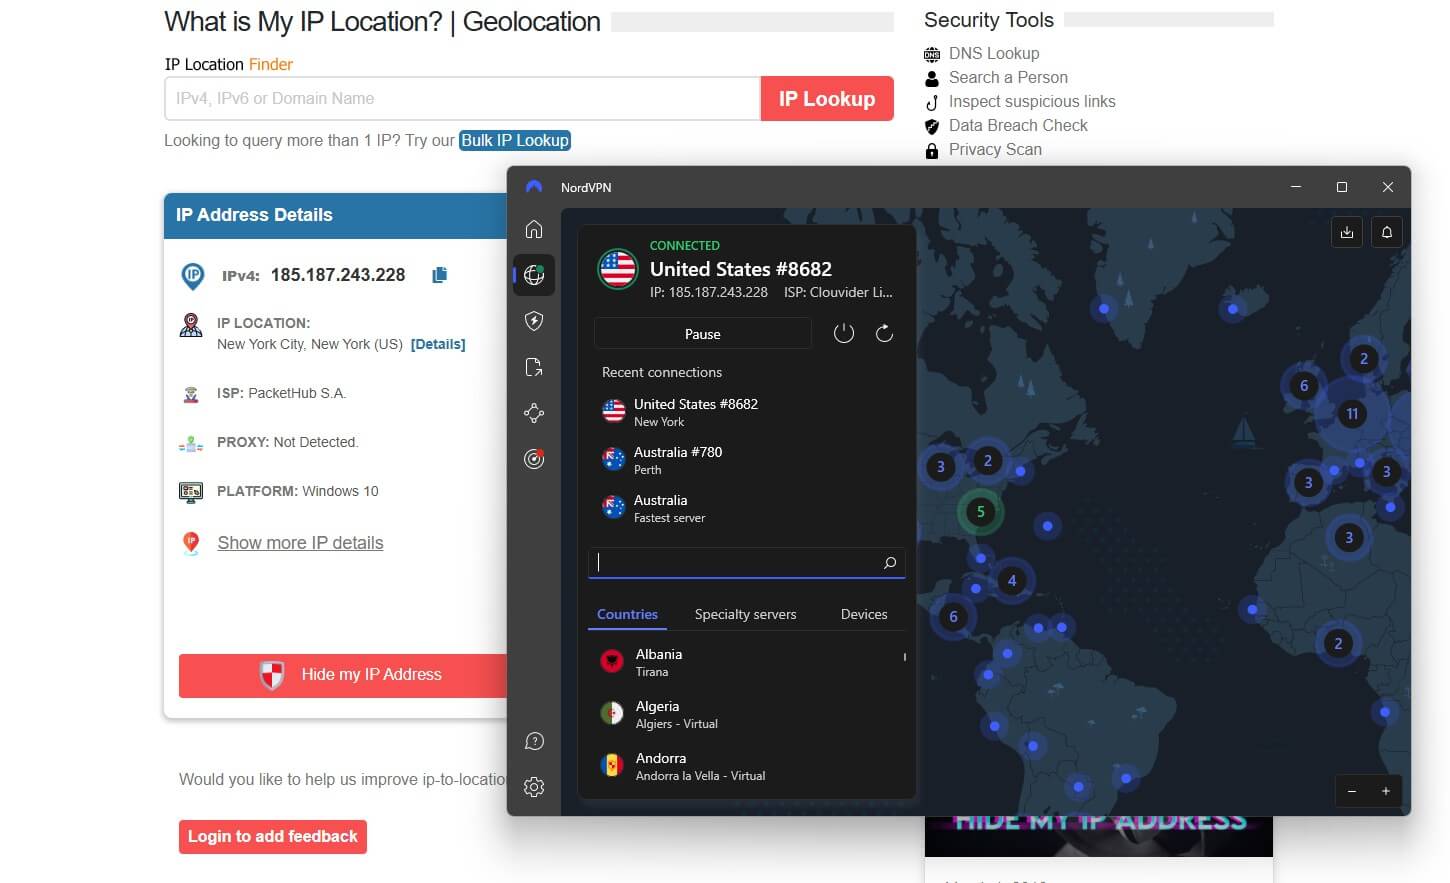Open the Data Breach Check link

(x=1018, y=125)
